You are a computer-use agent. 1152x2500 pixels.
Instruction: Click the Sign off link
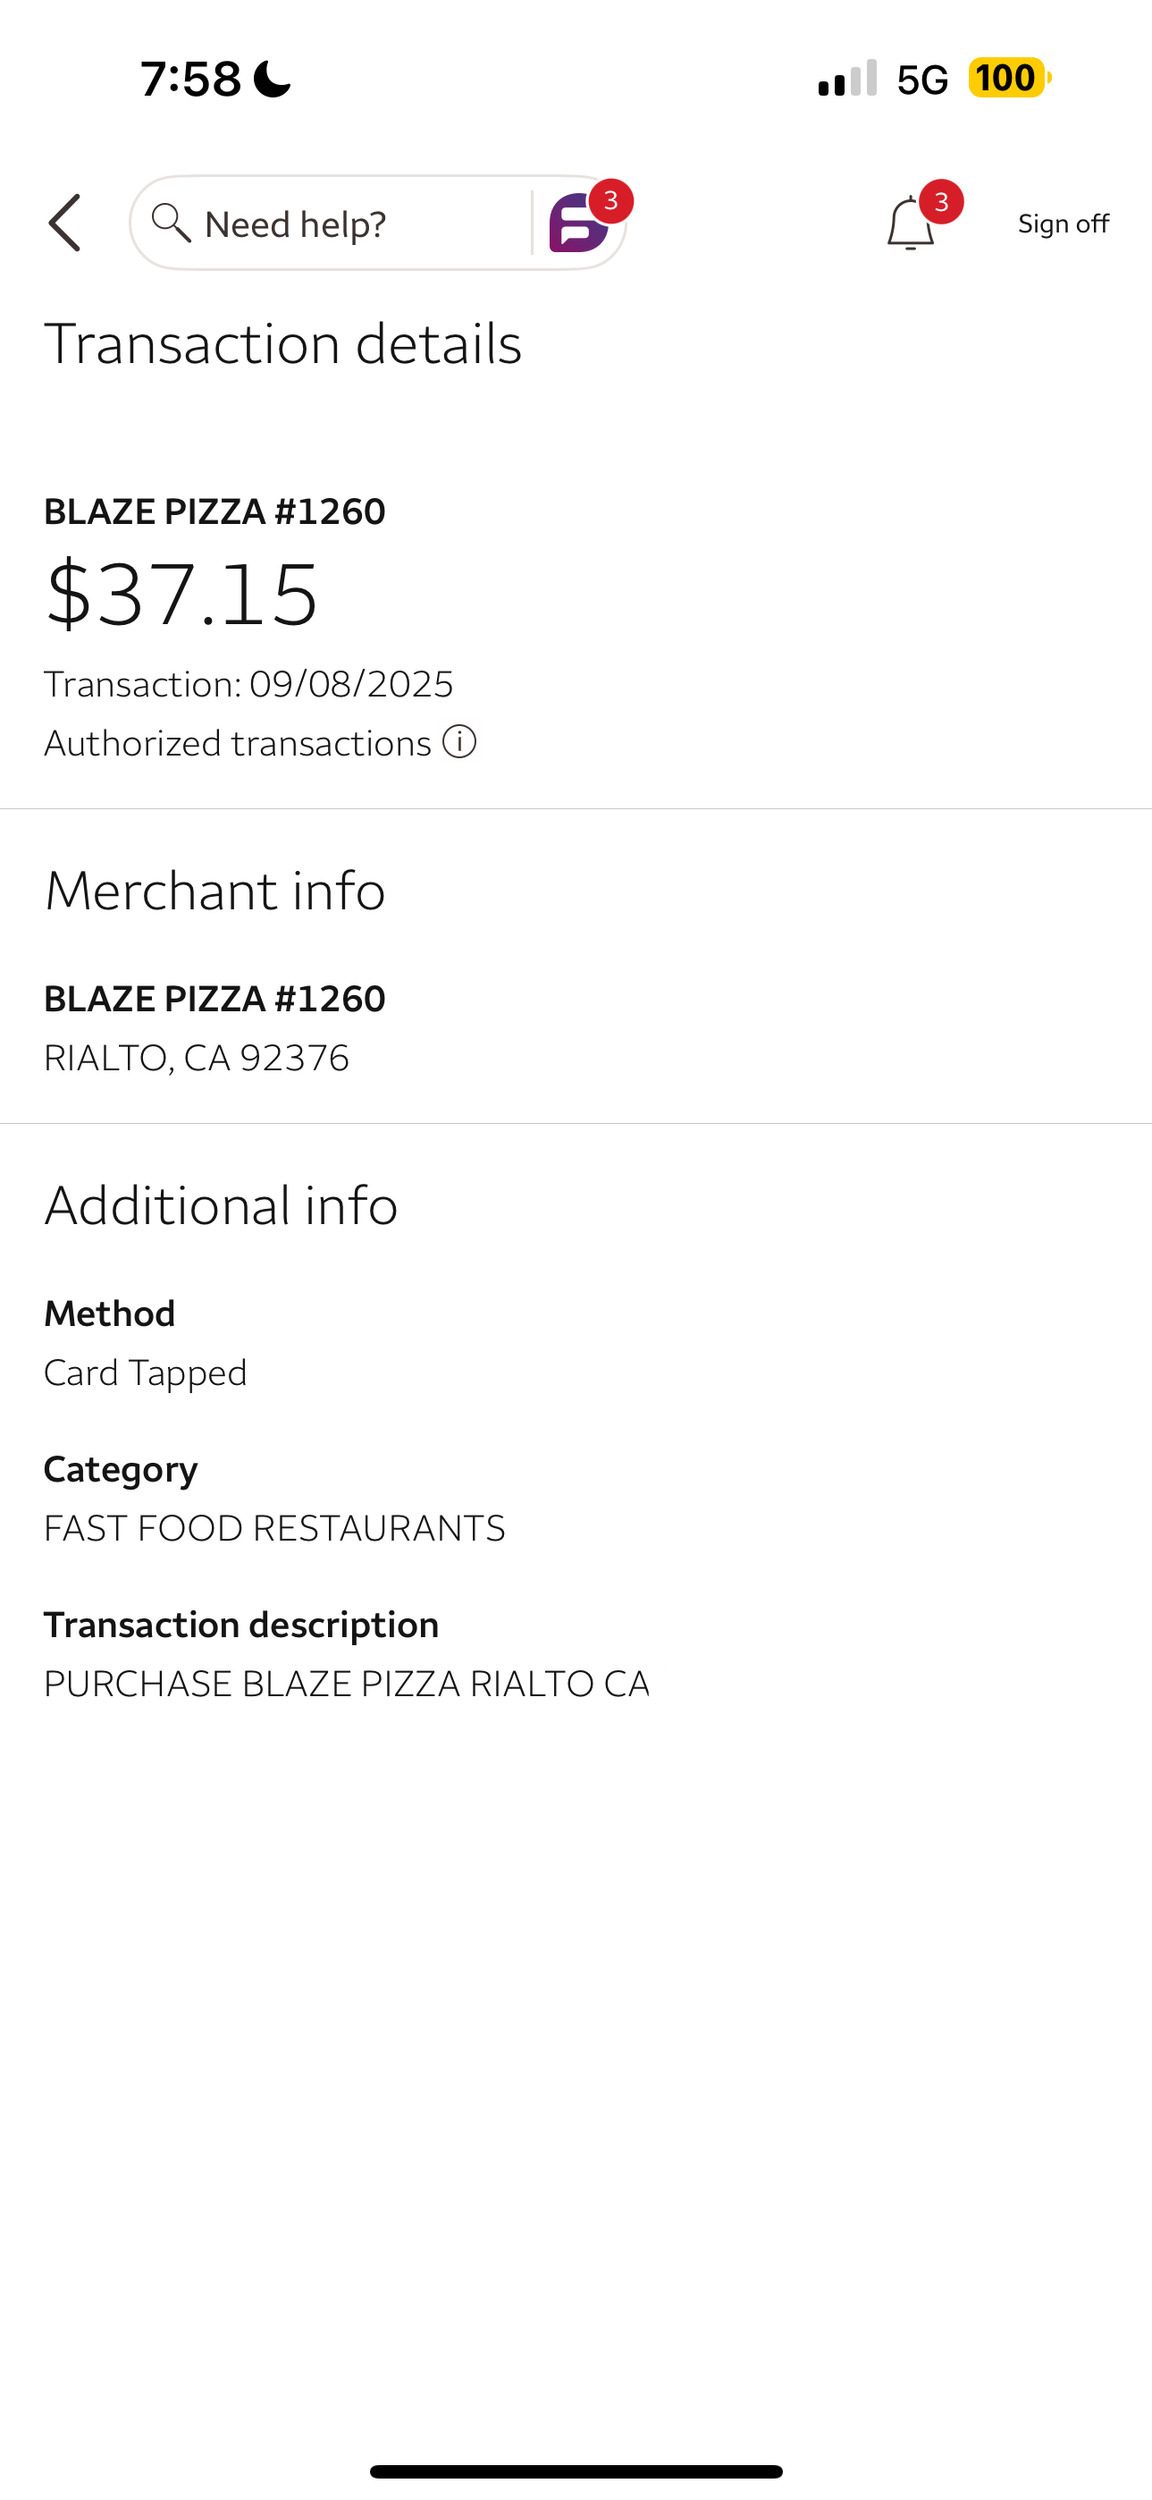click(x=1063, y=224)
